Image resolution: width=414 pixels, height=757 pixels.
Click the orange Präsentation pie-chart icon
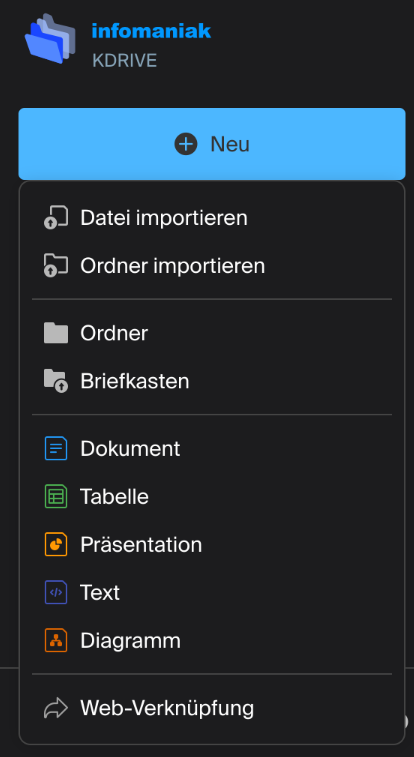click(x=56, y=545)
